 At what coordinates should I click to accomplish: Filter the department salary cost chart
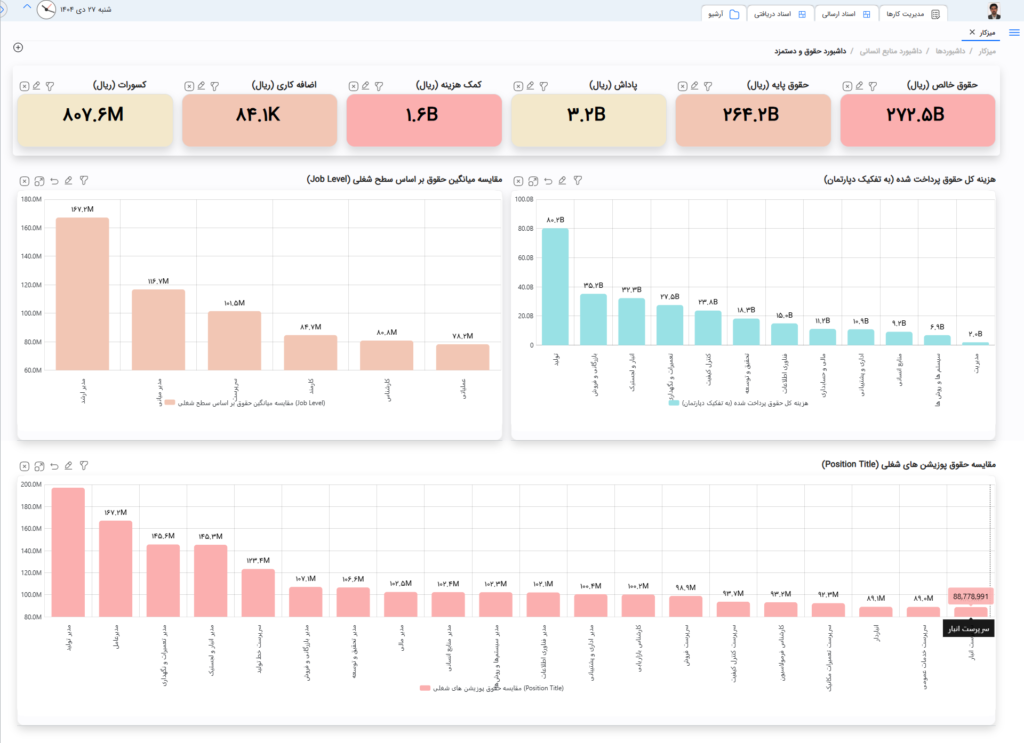[x=578, y=181]
